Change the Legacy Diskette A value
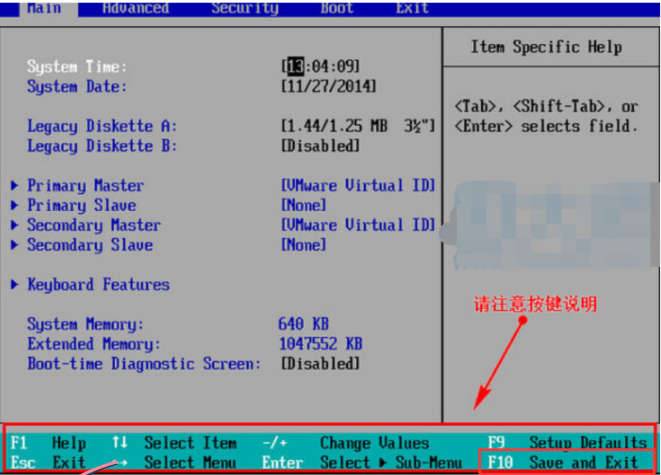 (x=358, y=126)
